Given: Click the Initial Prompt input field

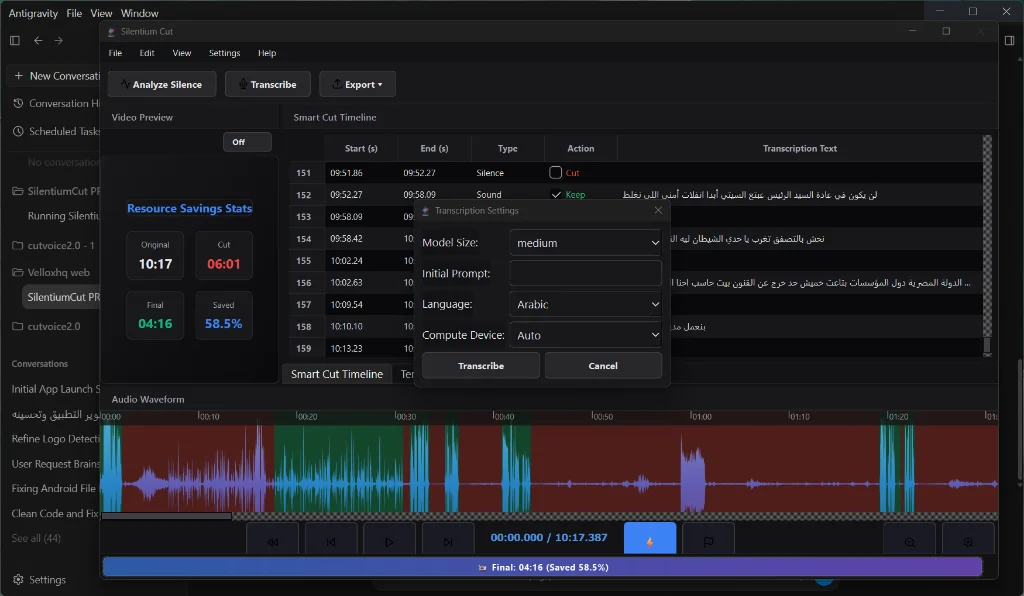Looking at the screenshot, I should pyautogui.click(x=585, y=274).
